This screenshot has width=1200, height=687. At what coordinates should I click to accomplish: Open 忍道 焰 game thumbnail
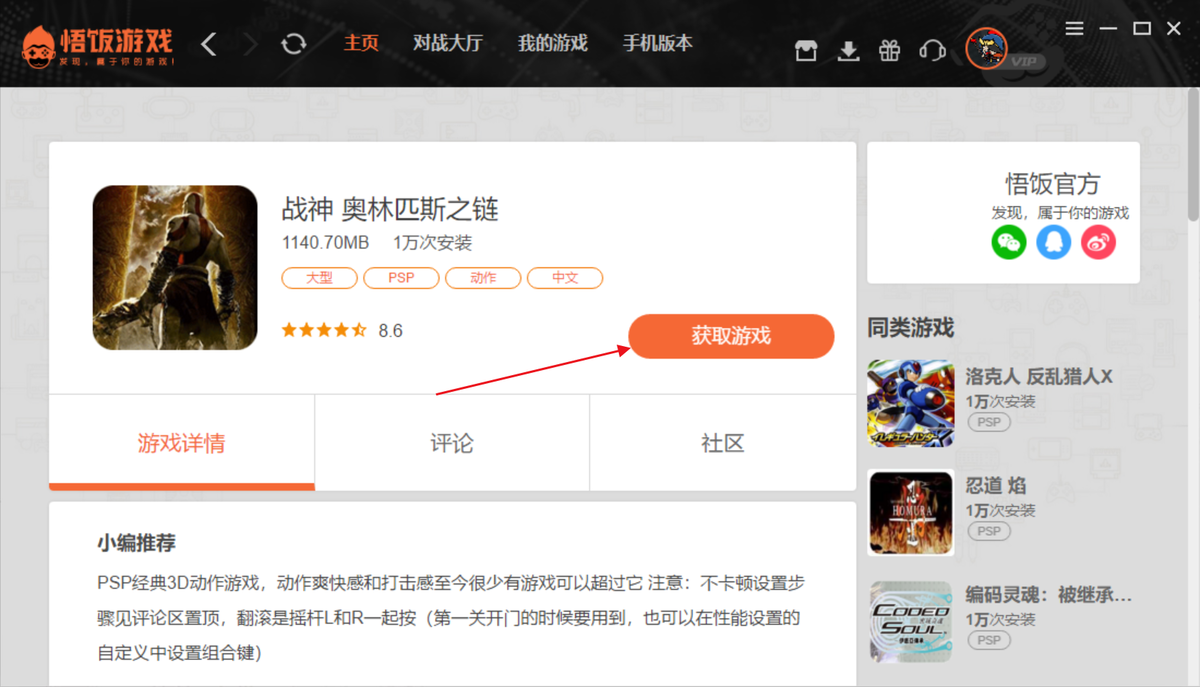click(911, 513)
